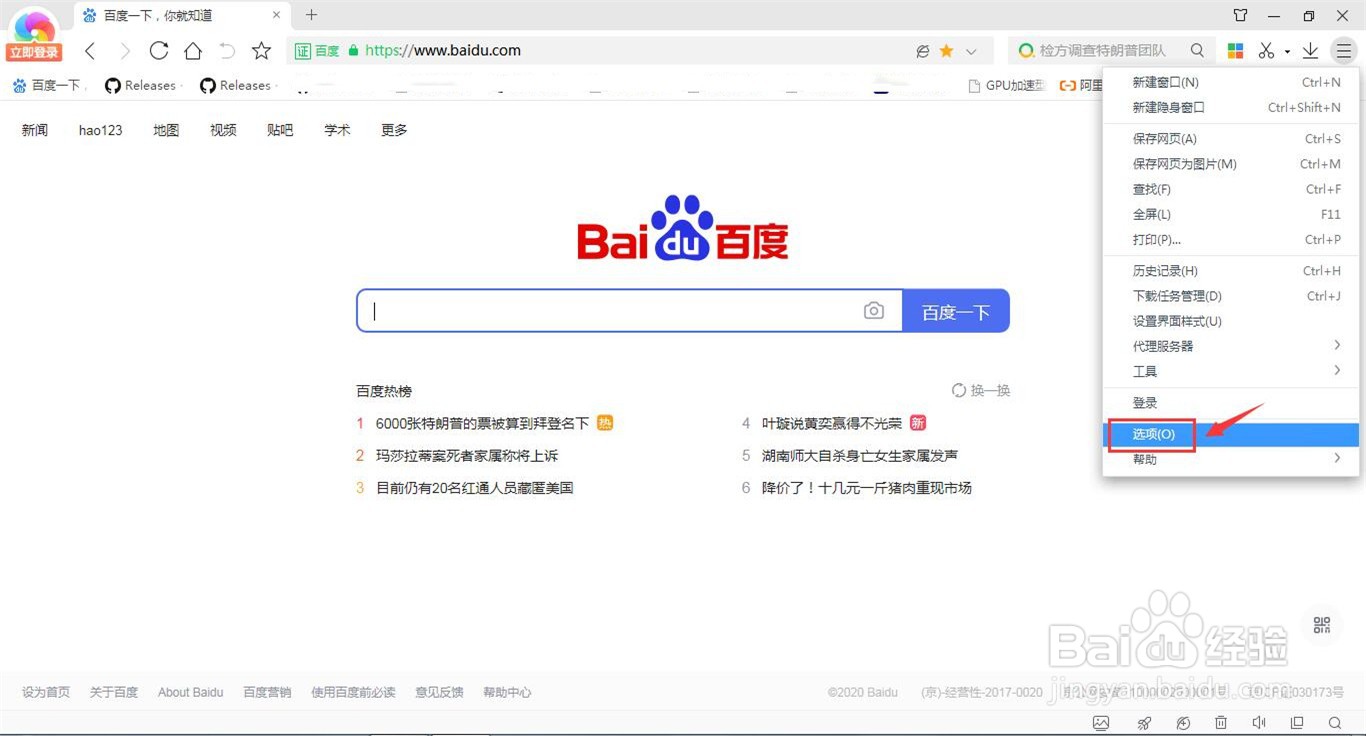Open the 关于百度 footer link
Screen dimensions: 1366x736
pyautogui.click(x=114, y=692)
